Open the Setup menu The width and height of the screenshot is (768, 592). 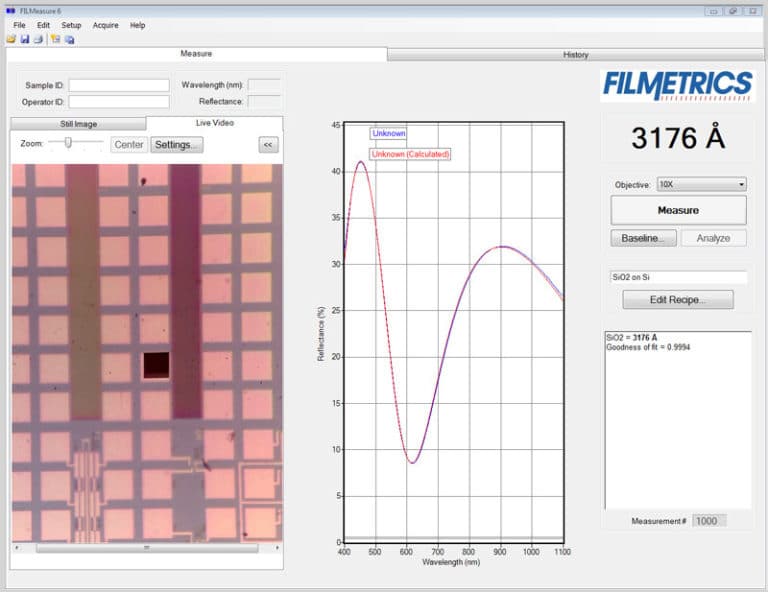pos(71,25)
